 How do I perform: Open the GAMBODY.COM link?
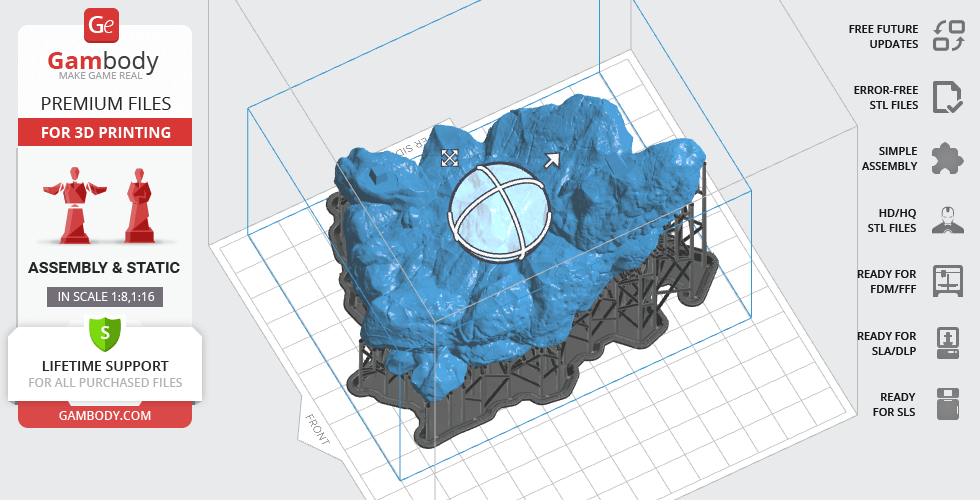104,414
